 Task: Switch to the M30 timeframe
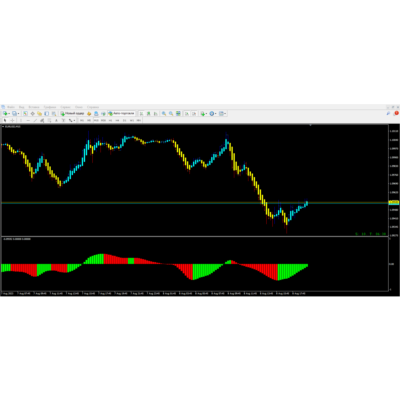(103, 120)
